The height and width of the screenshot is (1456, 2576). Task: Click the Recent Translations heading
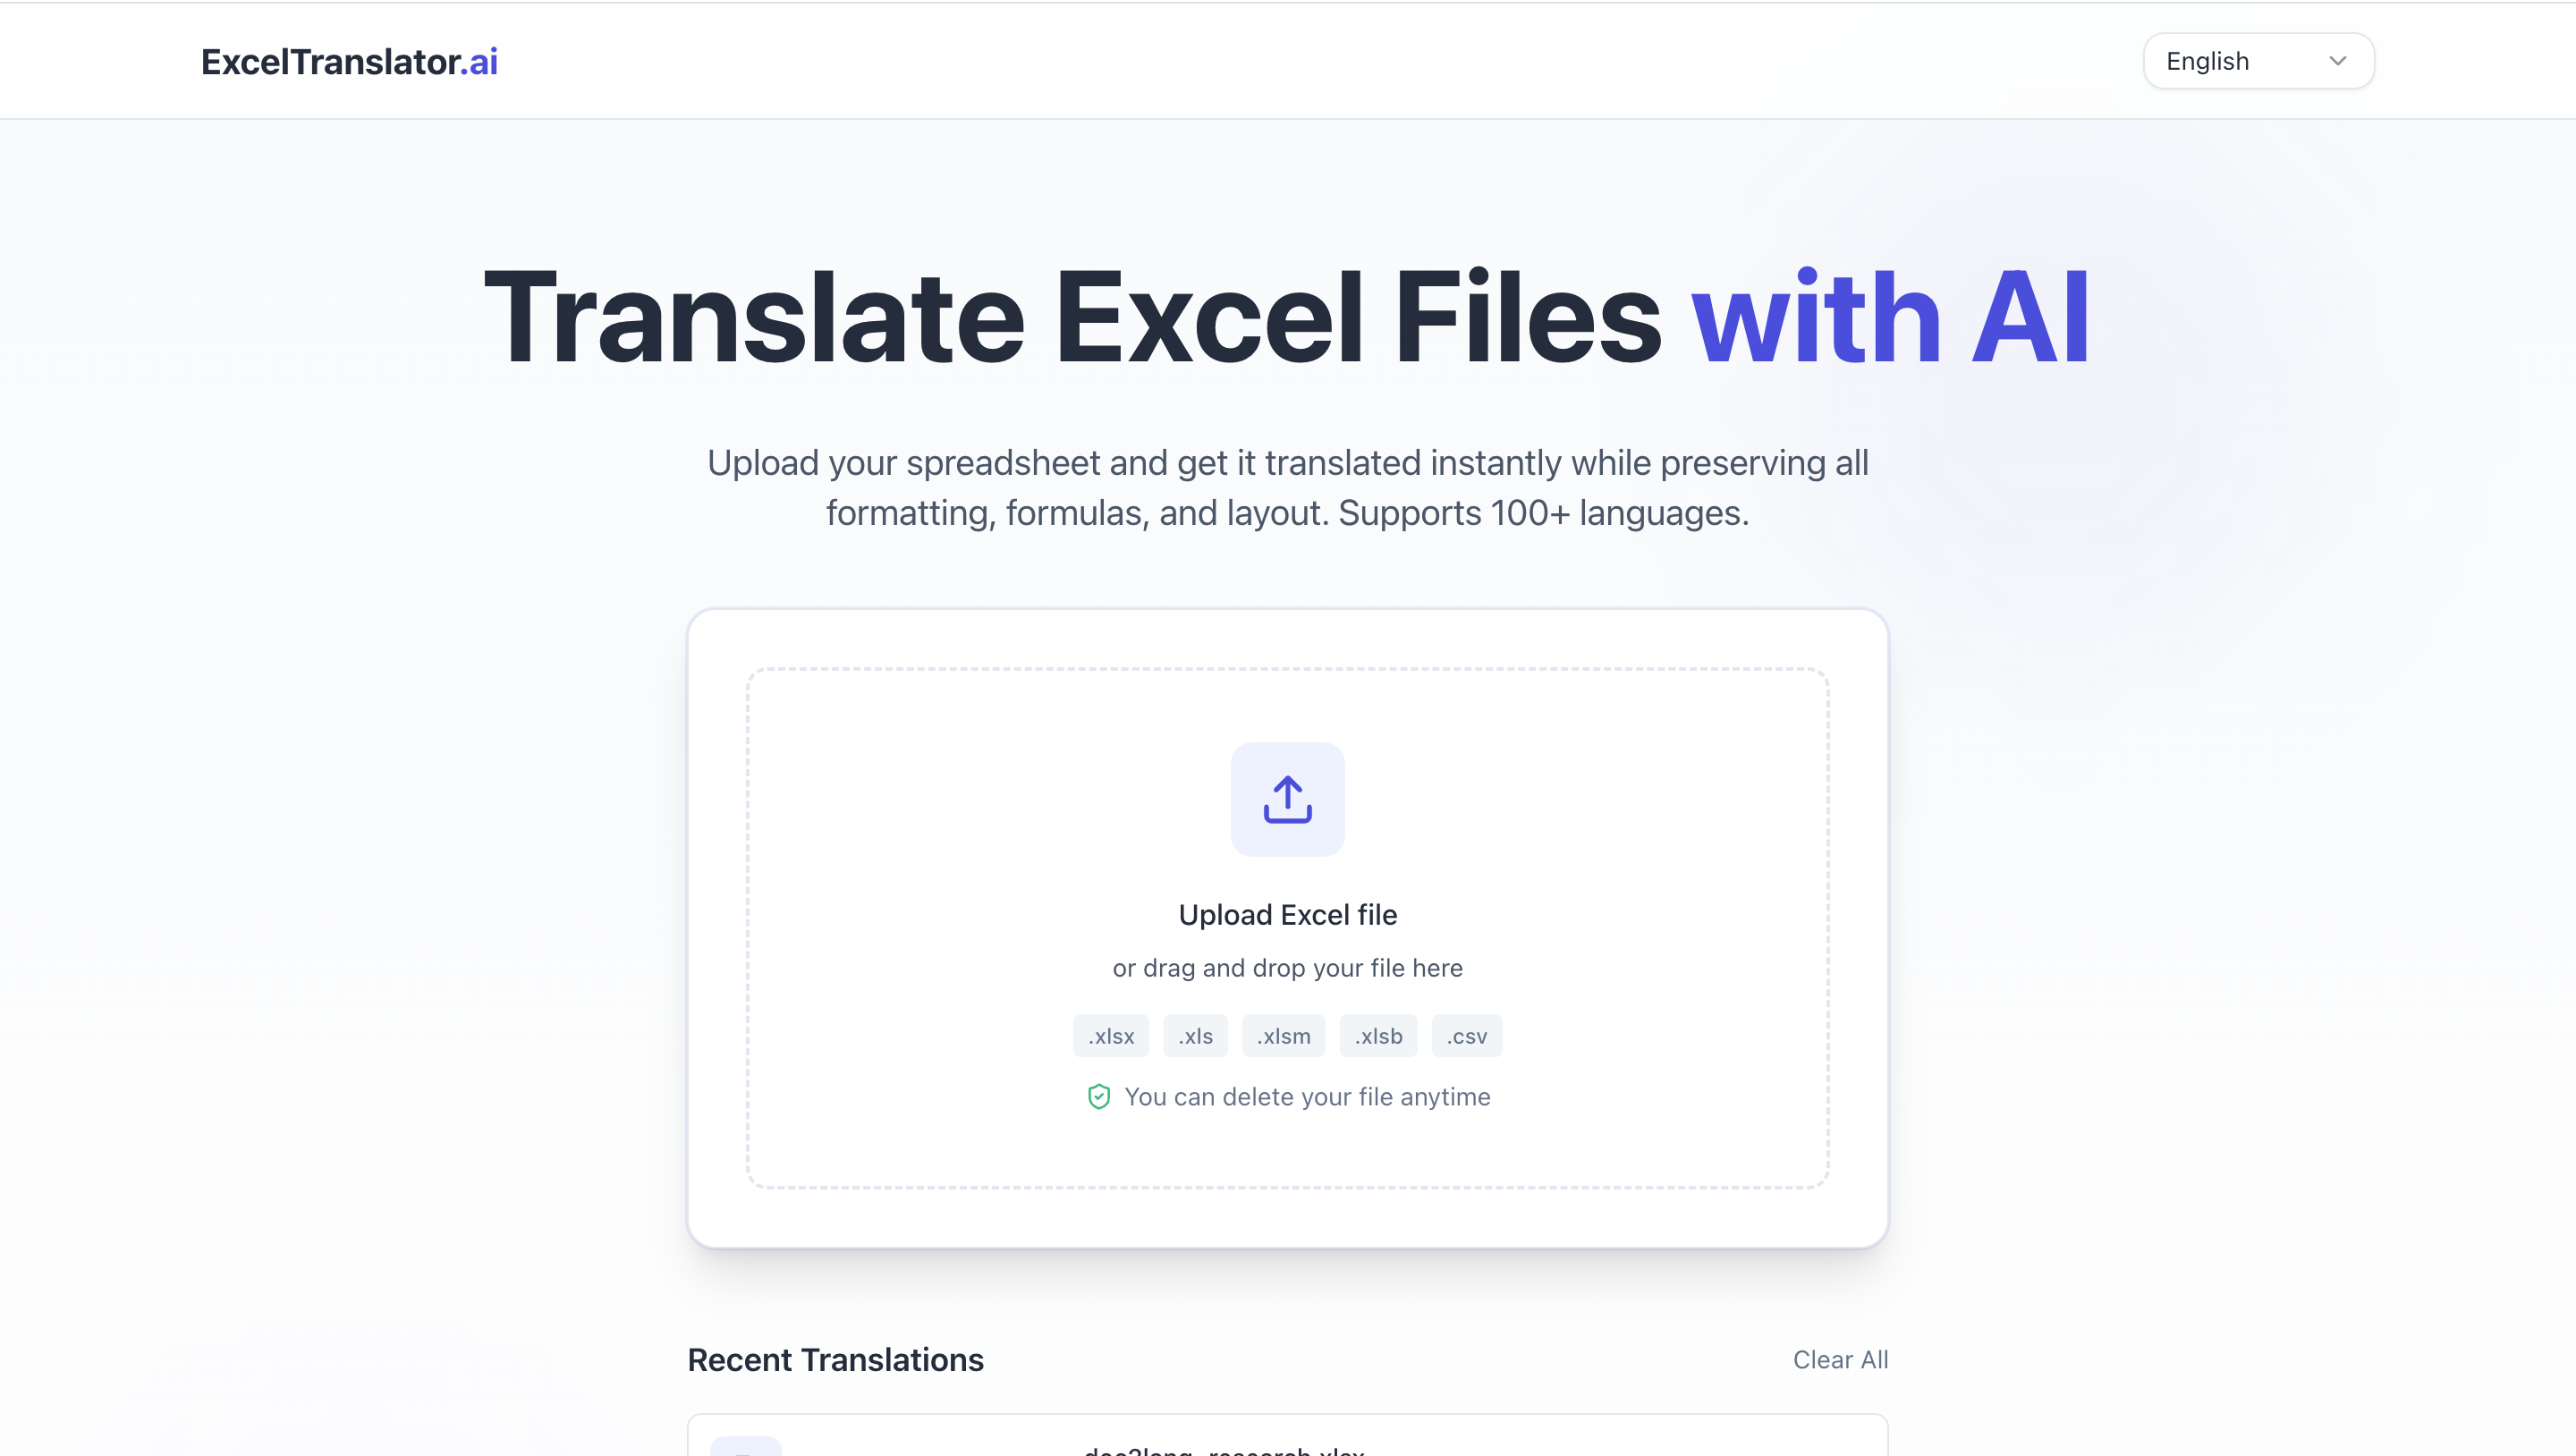(835, 1360)
